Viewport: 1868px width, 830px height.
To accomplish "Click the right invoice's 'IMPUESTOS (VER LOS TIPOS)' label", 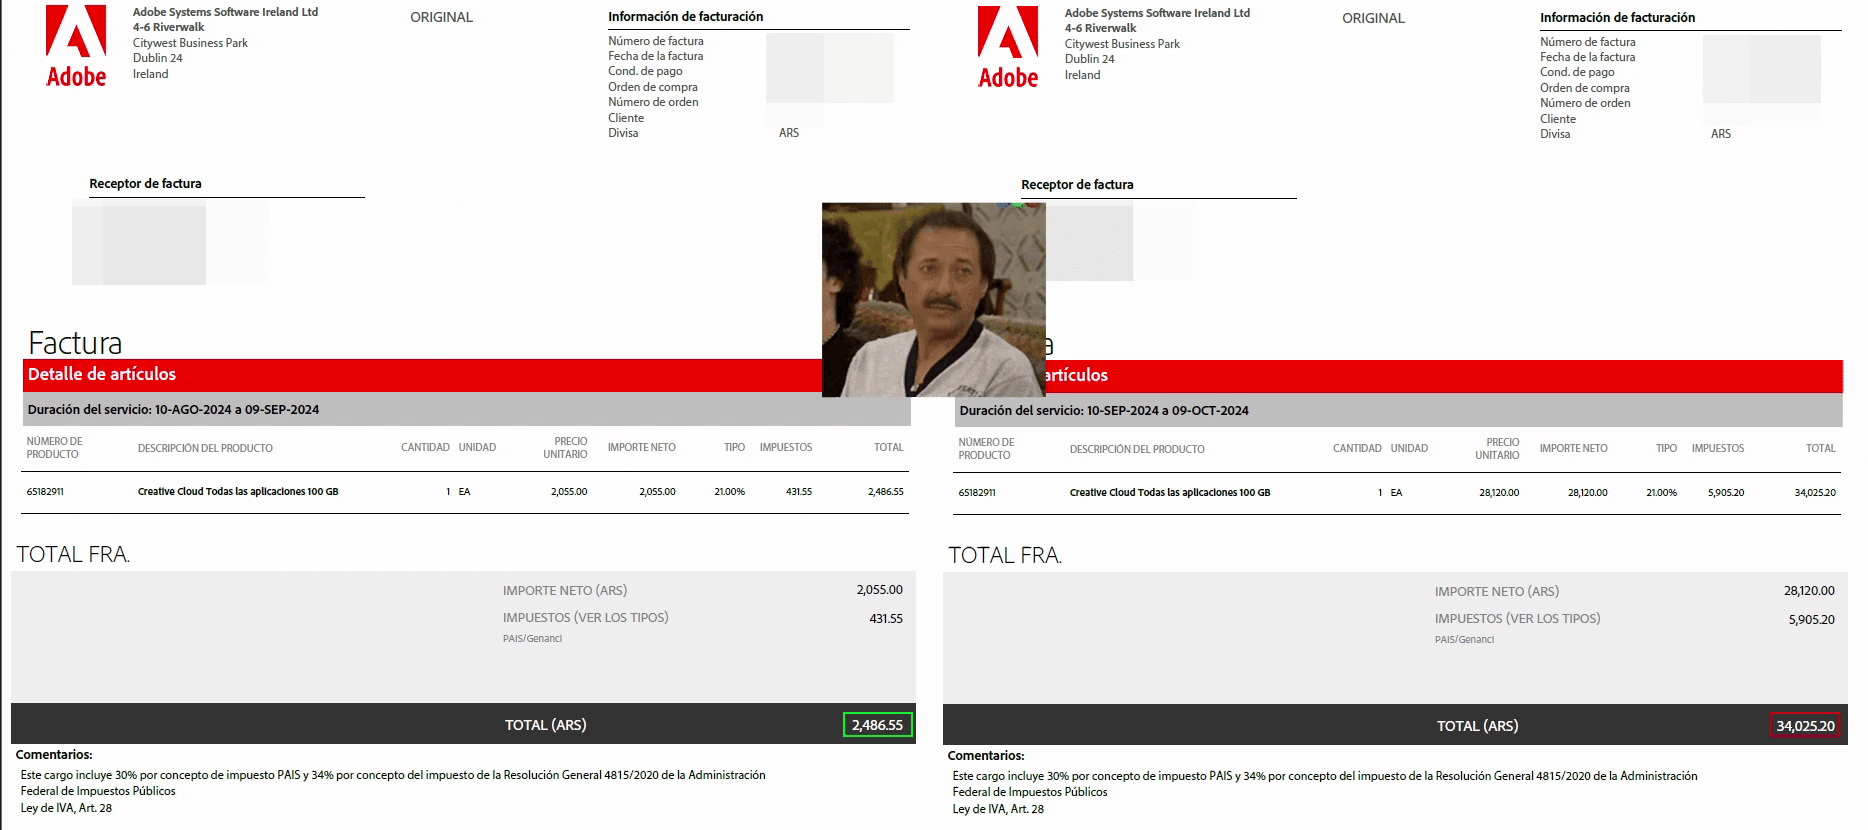I will pos(1518,619).
